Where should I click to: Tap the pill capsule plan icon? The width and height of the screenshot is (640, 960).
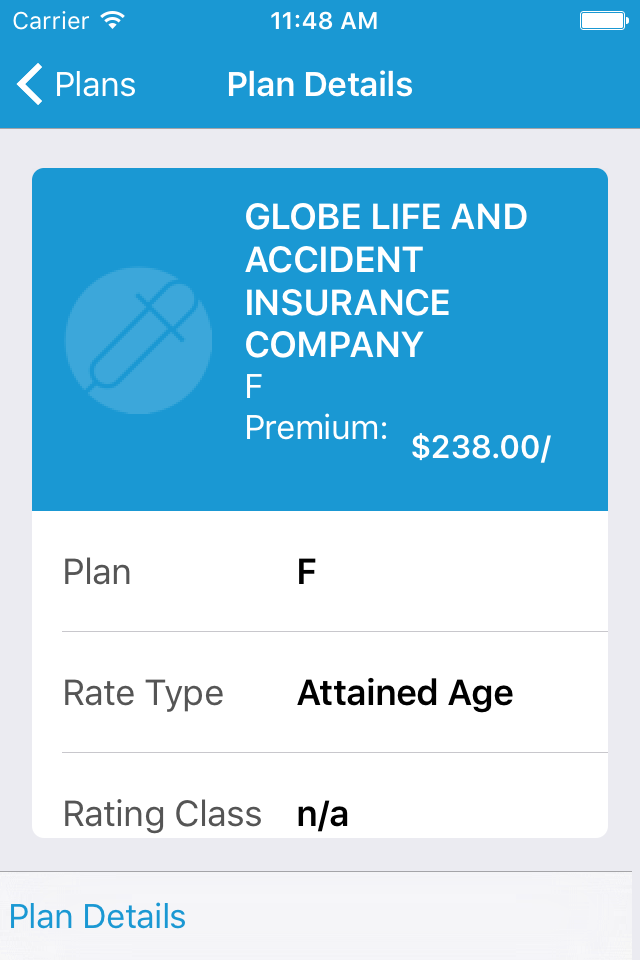coord(138,340)
